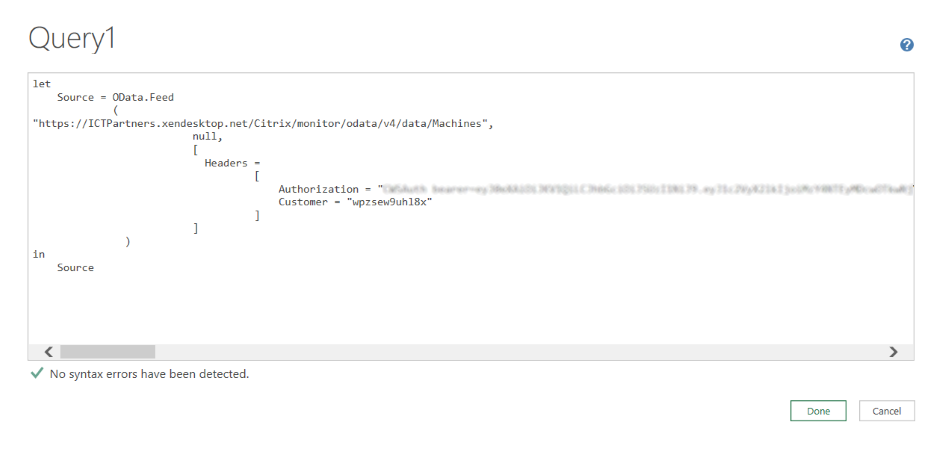Image resolution: width=943 pixels, height=449 pixels.
Task: Click the 'in' keyword line
Action: tap(39, 254)
